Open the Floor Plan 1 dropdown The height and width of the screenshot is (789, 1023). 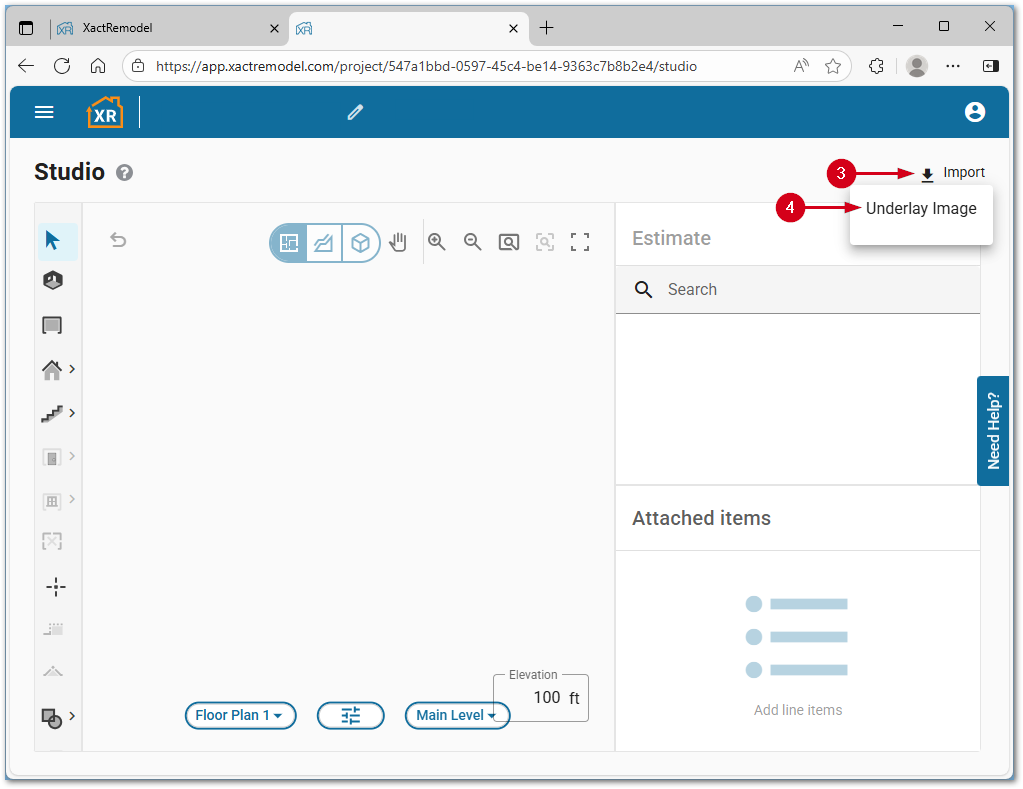click(240, 715)
